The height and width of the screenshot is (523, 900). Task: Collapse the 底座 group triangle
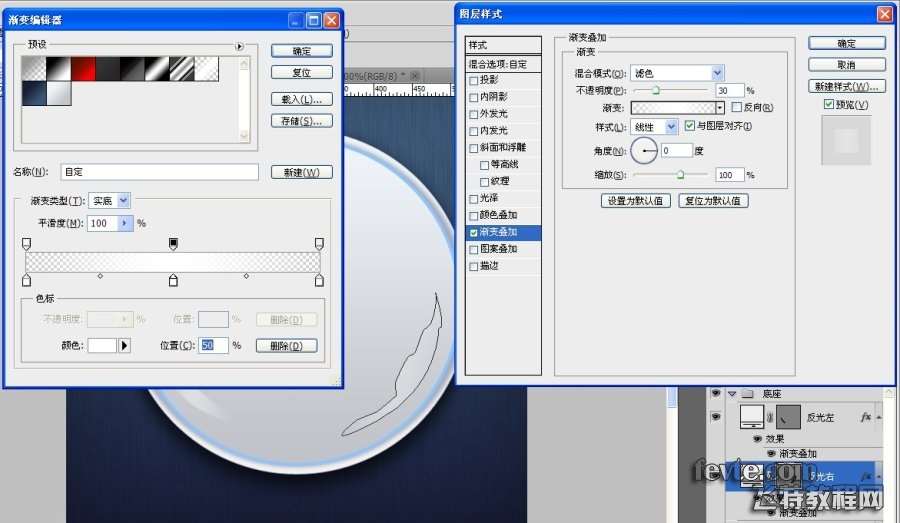coord(732,394)
